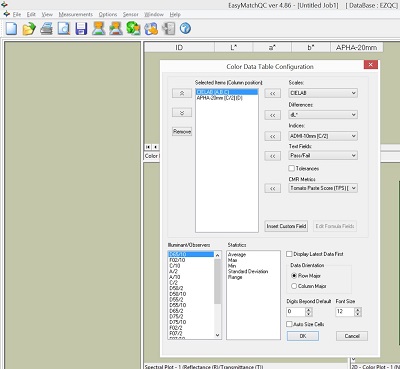This screenshot has height=369, width=400.
Task: Open the CMR Metrics dropdown
Action: click(x=323, y=188)
